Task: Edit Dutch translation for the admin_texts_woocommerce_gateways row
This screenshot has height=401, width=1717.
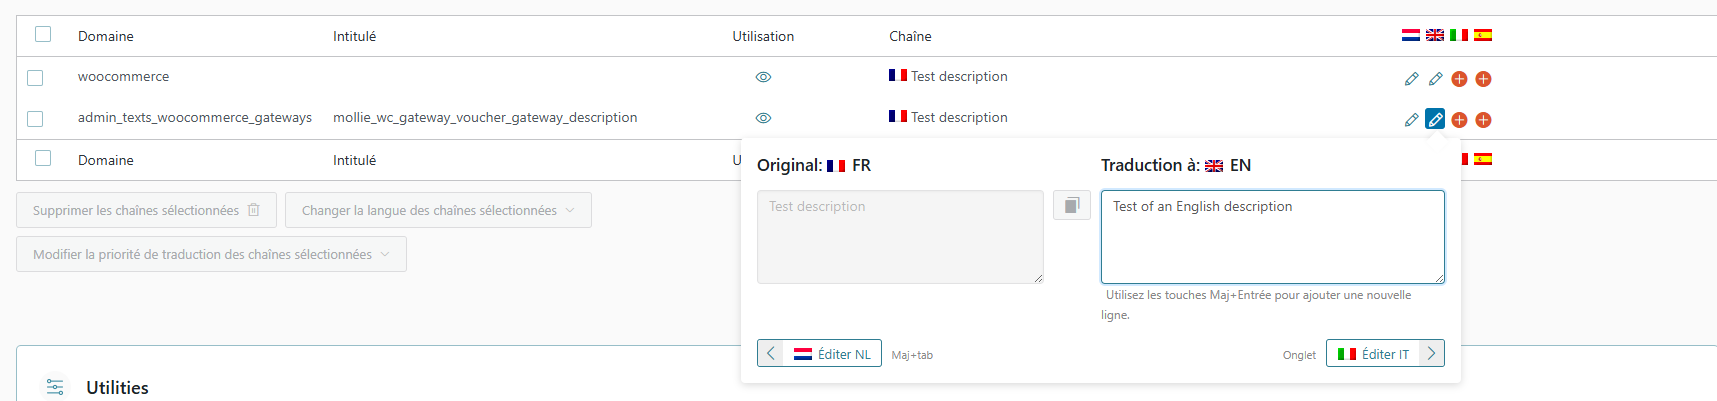Action: tap(1411, 120)
